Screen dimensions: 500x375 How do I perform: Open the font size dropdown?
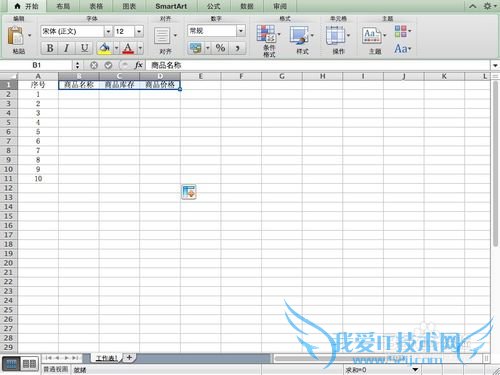(x=139, y=32)
